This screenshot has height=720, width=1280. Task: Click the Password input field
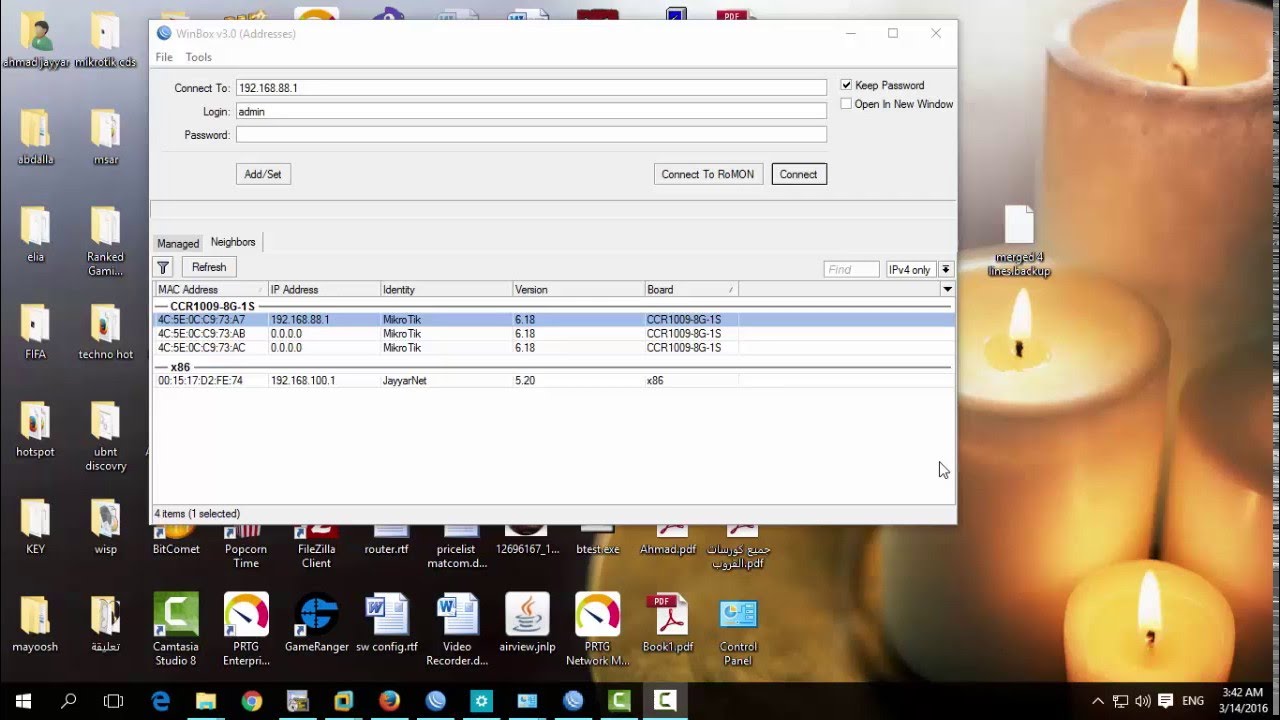[531, 135]
